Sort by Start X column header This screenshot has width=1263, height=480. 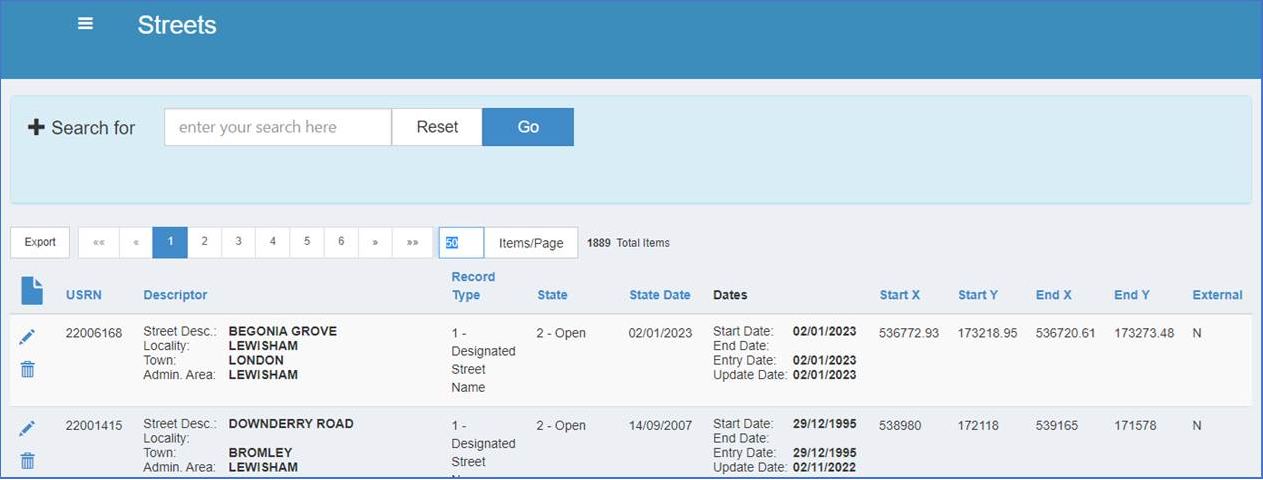(x=900, y=295)
